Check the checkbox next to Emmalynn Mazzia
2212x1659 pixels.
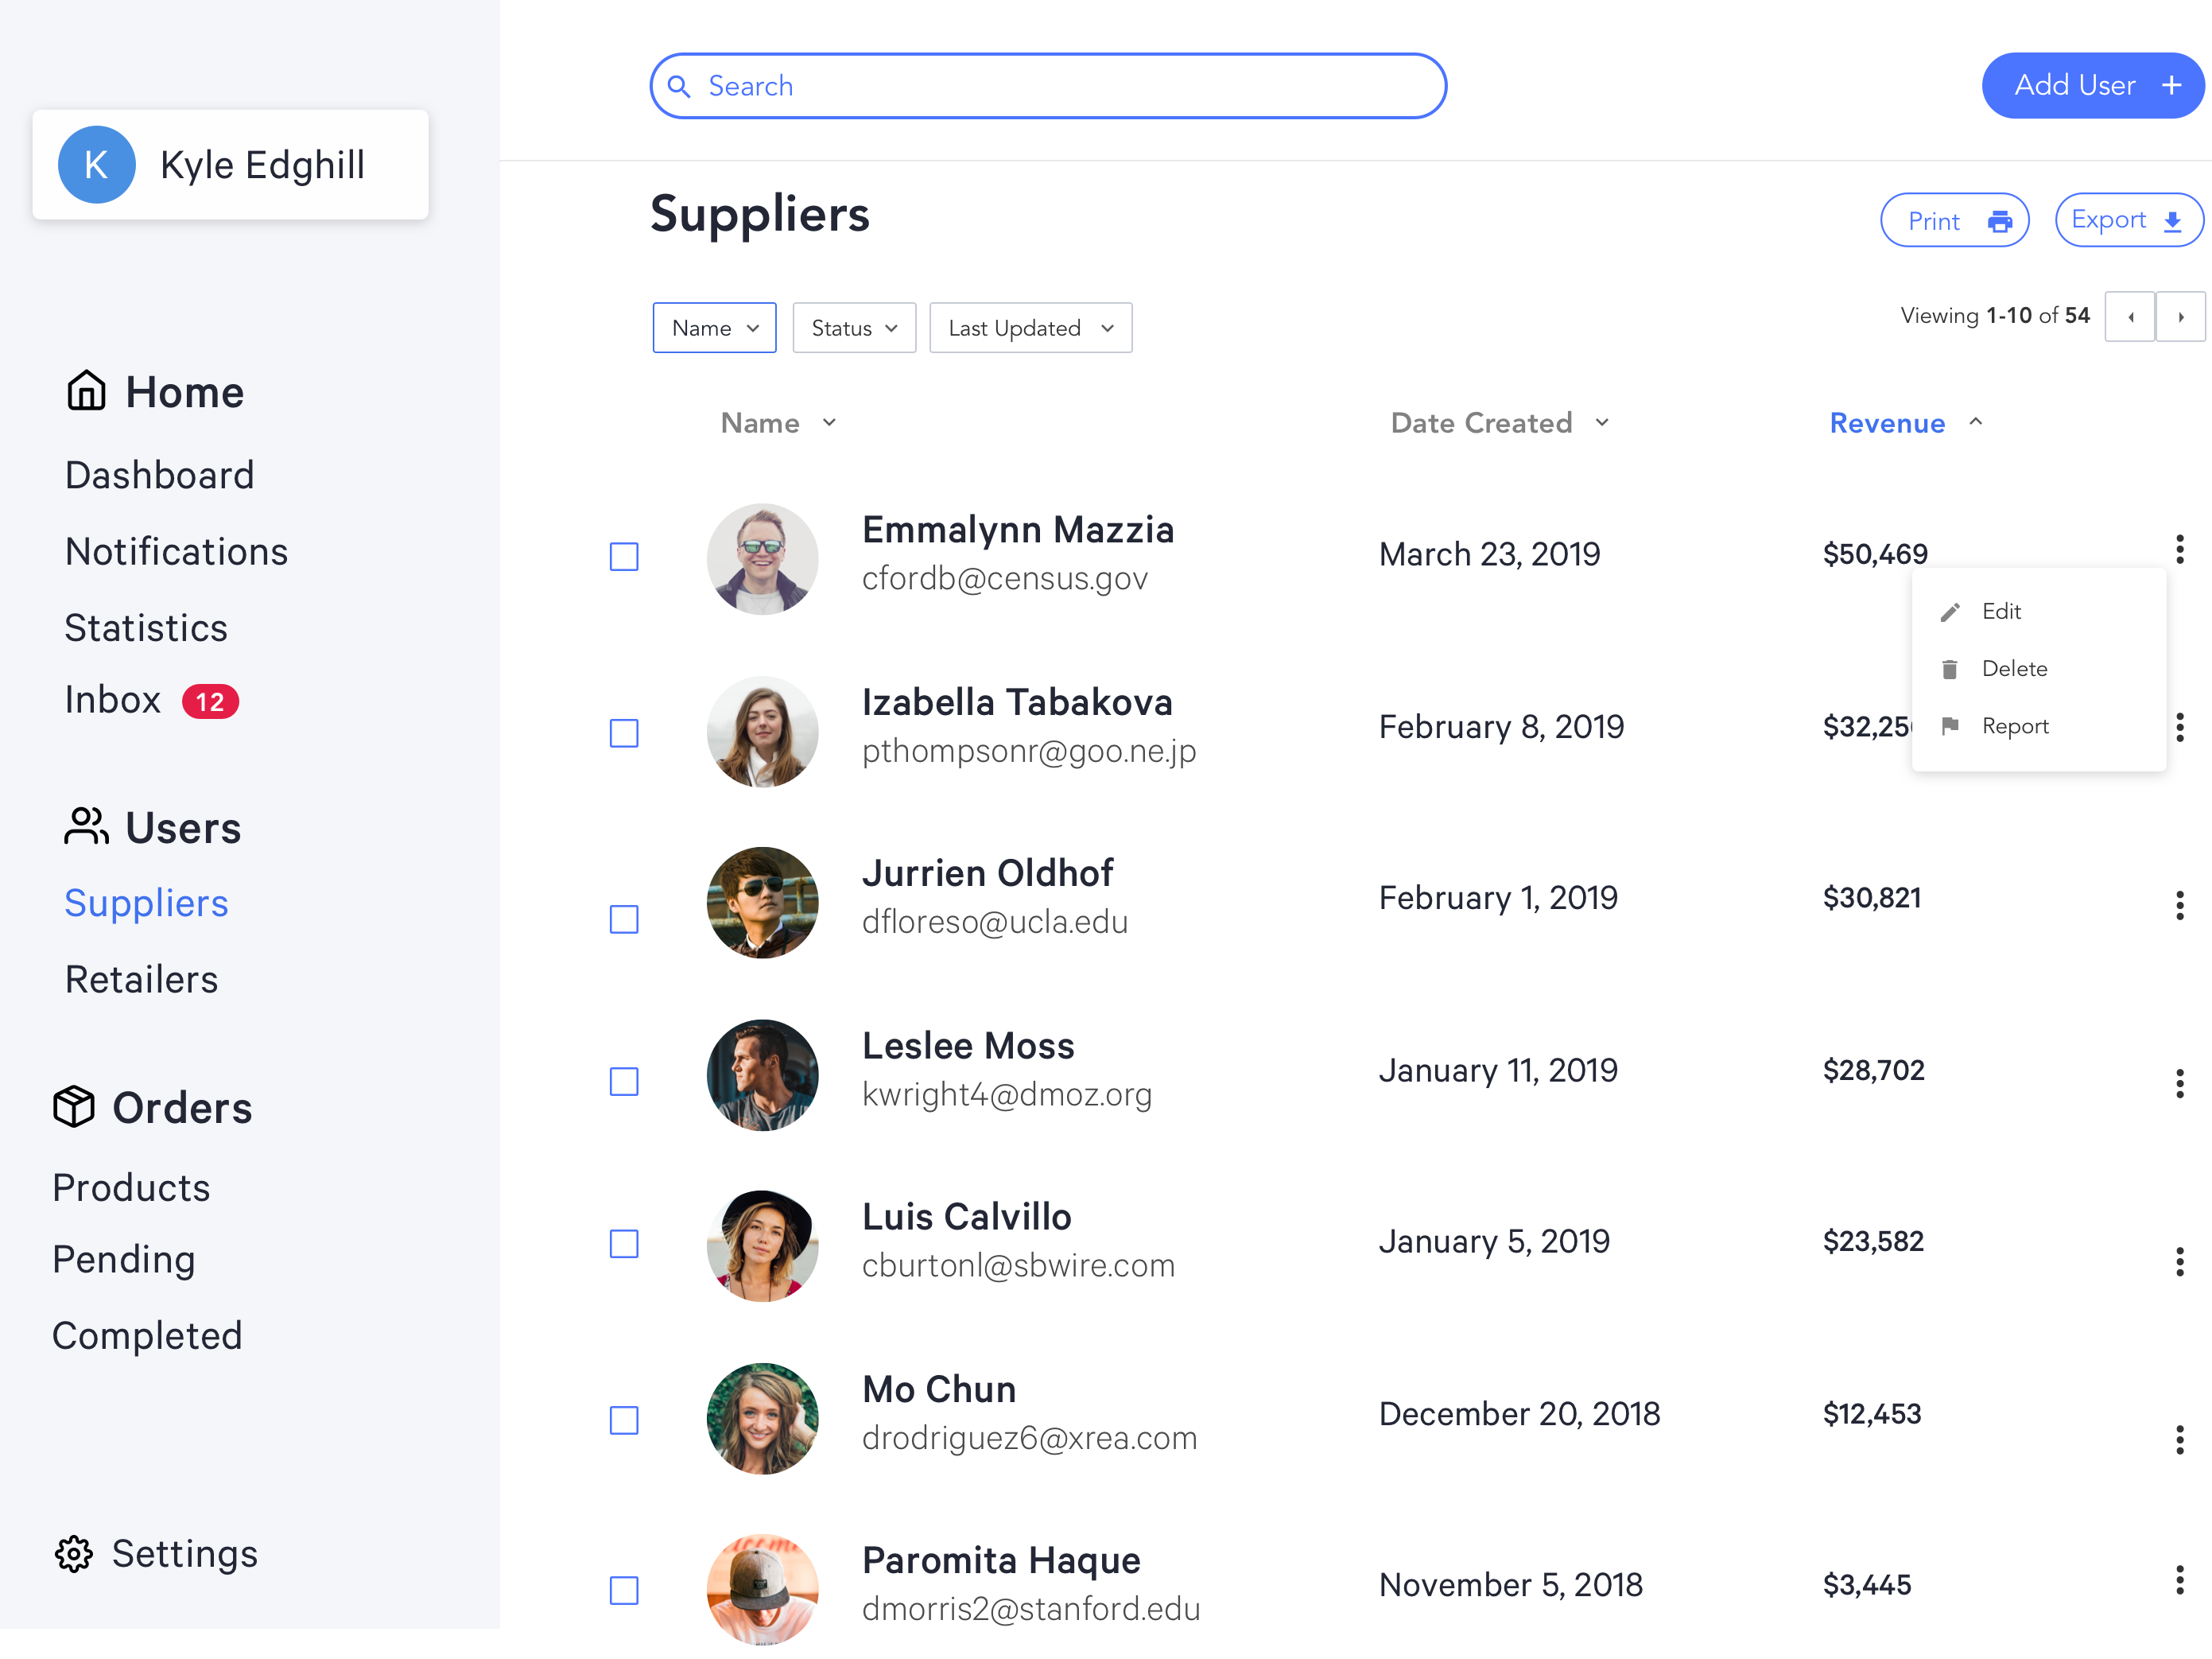[x=623, y=557]
